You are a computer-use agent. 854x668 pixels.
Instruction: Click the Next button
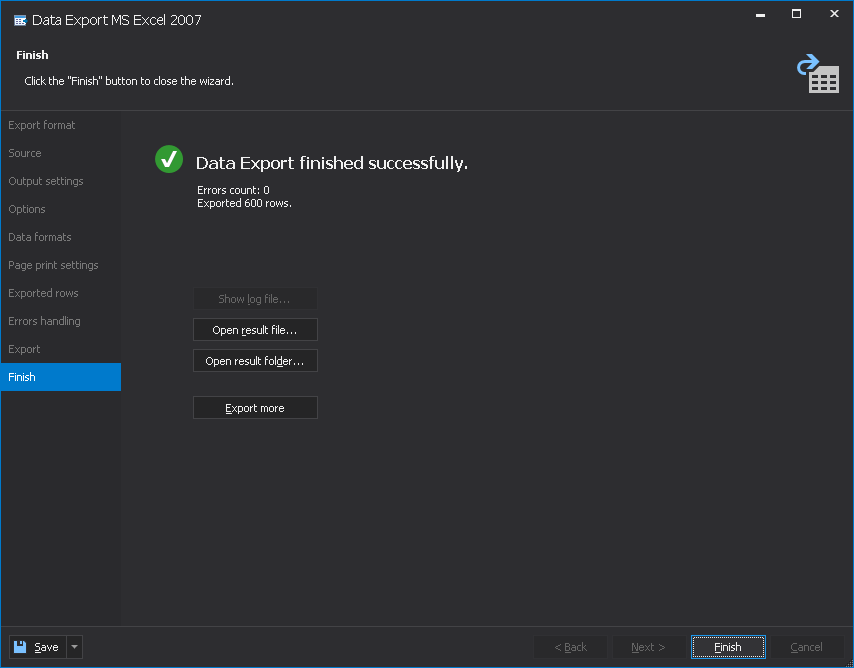click(649, 647)
